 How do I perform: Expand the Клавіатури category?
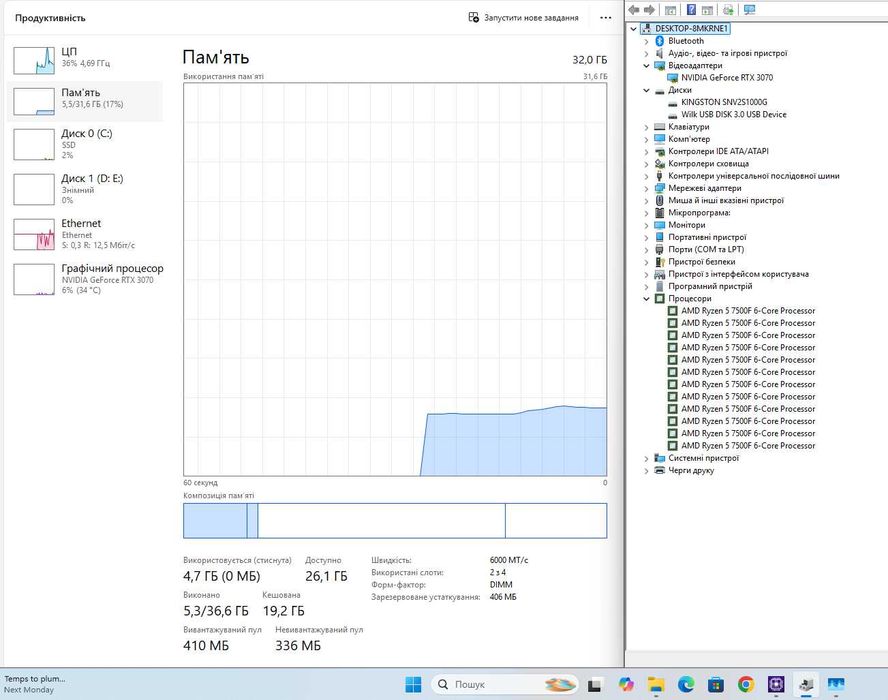coord(646,127)
